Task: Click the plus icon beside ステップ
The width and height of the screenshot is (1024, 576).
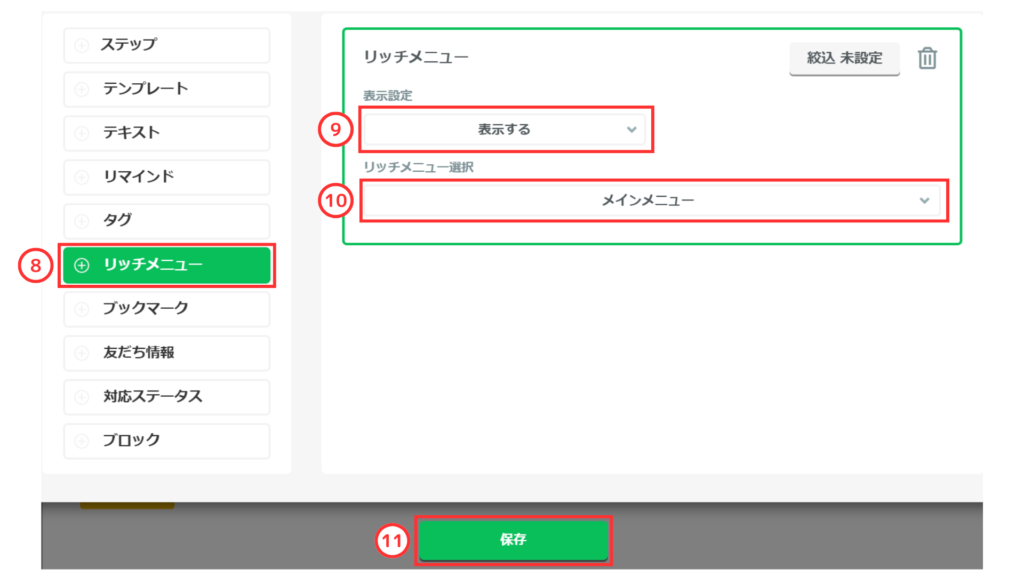Action: click(x=82, y=45)
